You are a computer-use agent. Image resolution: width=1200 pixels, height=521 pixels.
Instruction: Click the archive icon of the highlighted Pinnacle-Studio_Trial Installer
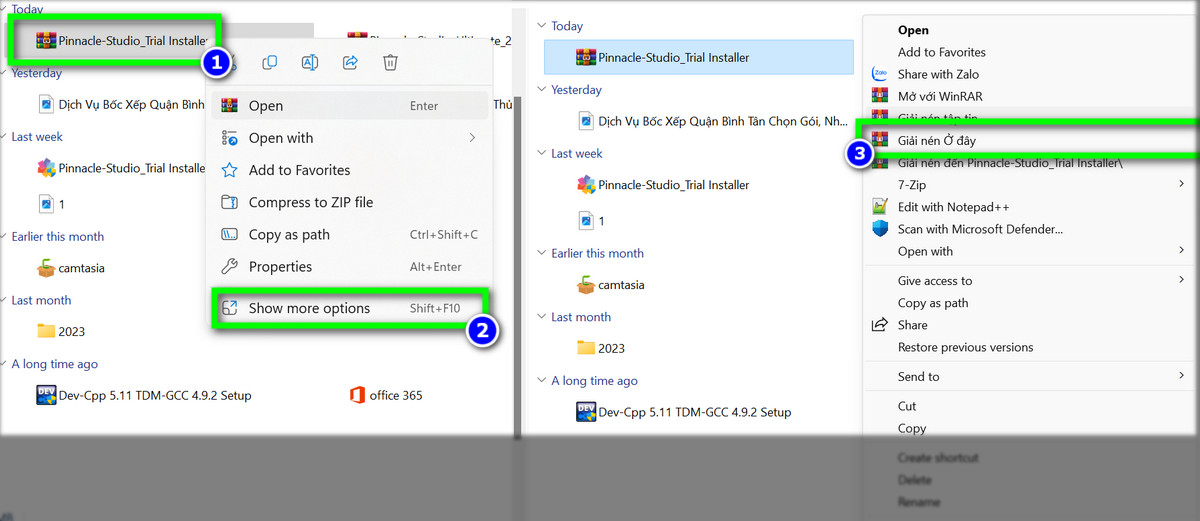[586, 57]
